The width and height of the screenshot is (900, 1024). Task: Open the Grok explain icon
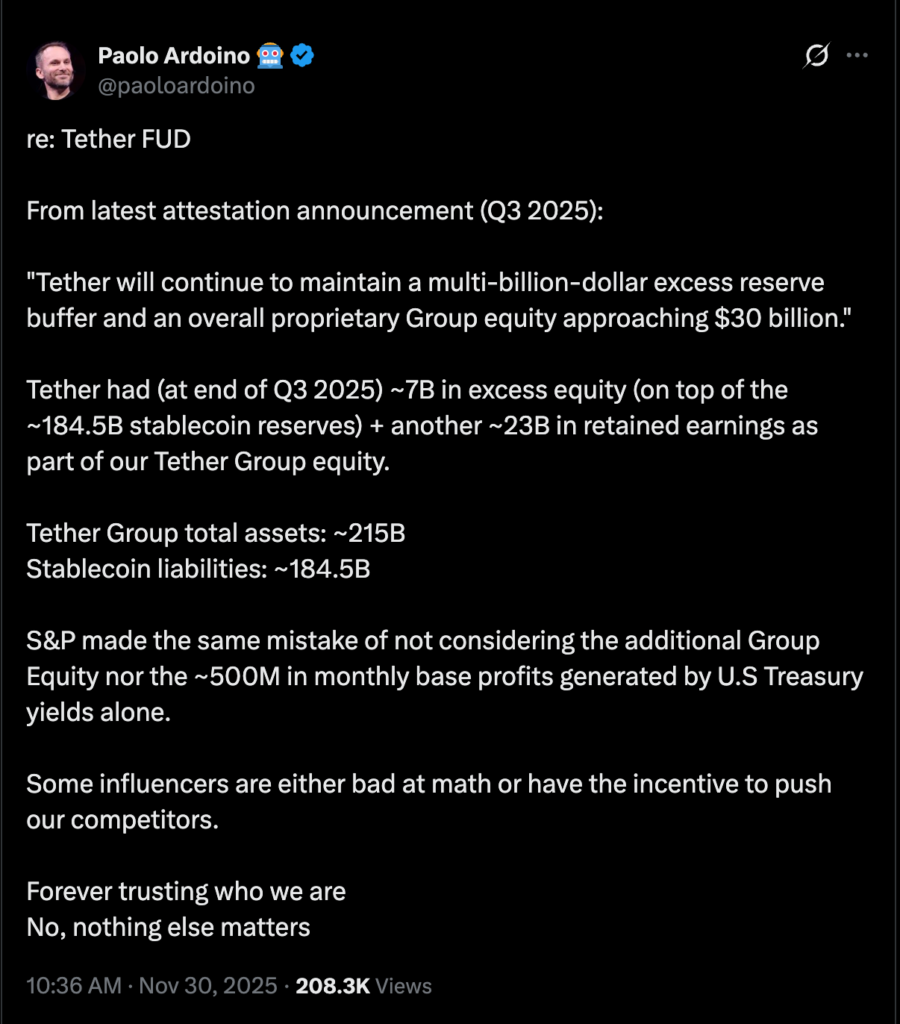(x=816, y=57)
